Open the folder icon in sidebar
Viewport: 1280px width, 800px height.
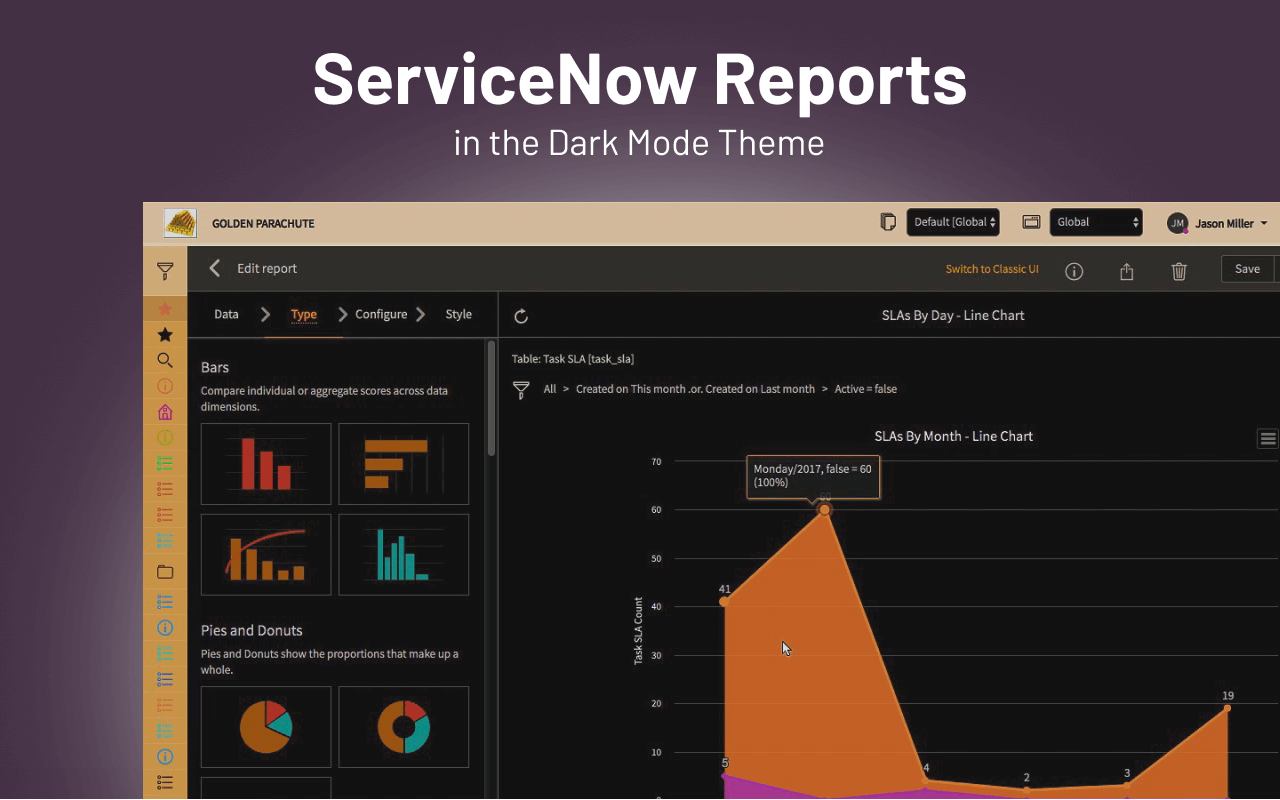(165, 572)
